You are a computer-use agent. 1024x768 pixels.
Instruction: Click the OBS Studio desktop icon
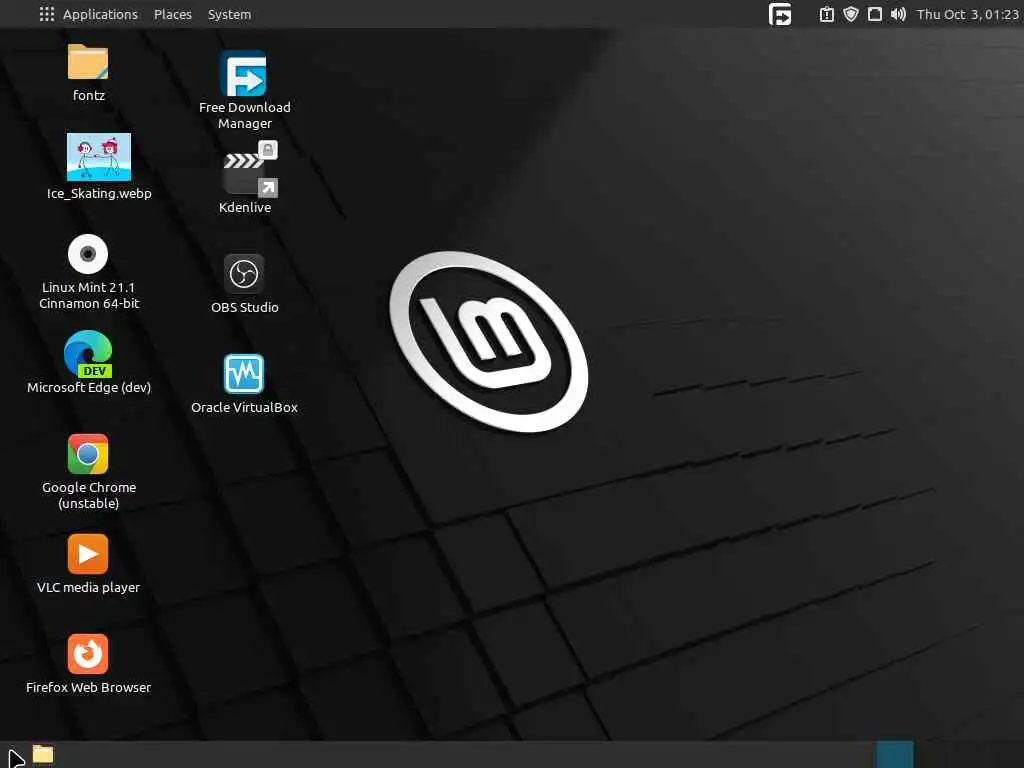(x=244, y=274)
